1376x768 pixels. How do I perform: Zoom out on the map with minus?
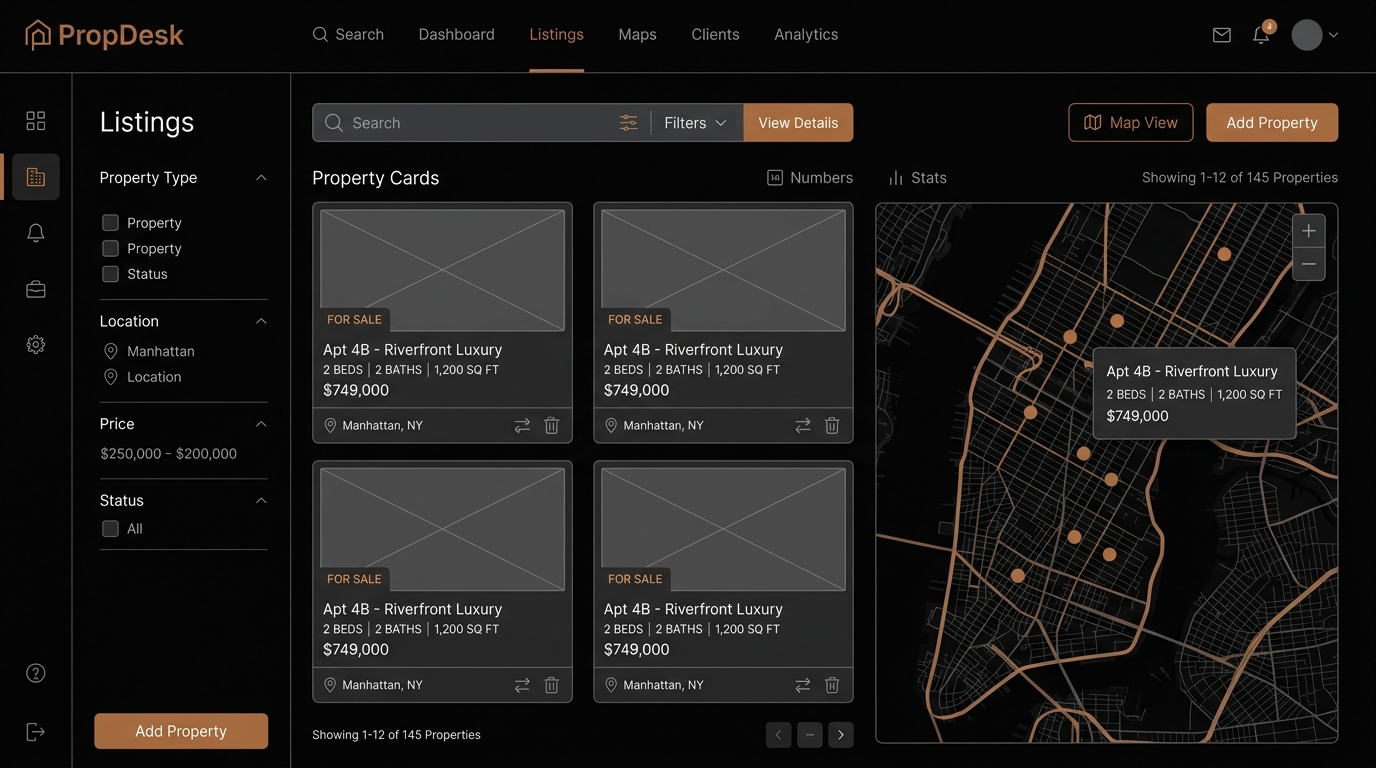(x=1309, y=264)
